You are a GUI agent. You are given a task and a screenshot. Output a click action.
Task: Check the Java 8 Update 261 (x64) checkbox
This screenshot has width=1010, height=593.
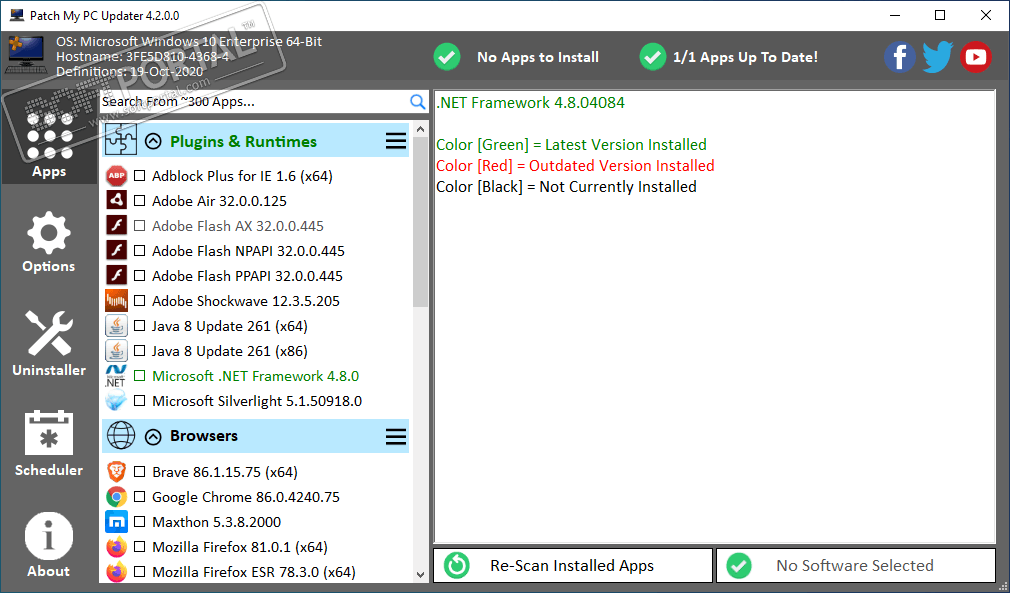139,326
